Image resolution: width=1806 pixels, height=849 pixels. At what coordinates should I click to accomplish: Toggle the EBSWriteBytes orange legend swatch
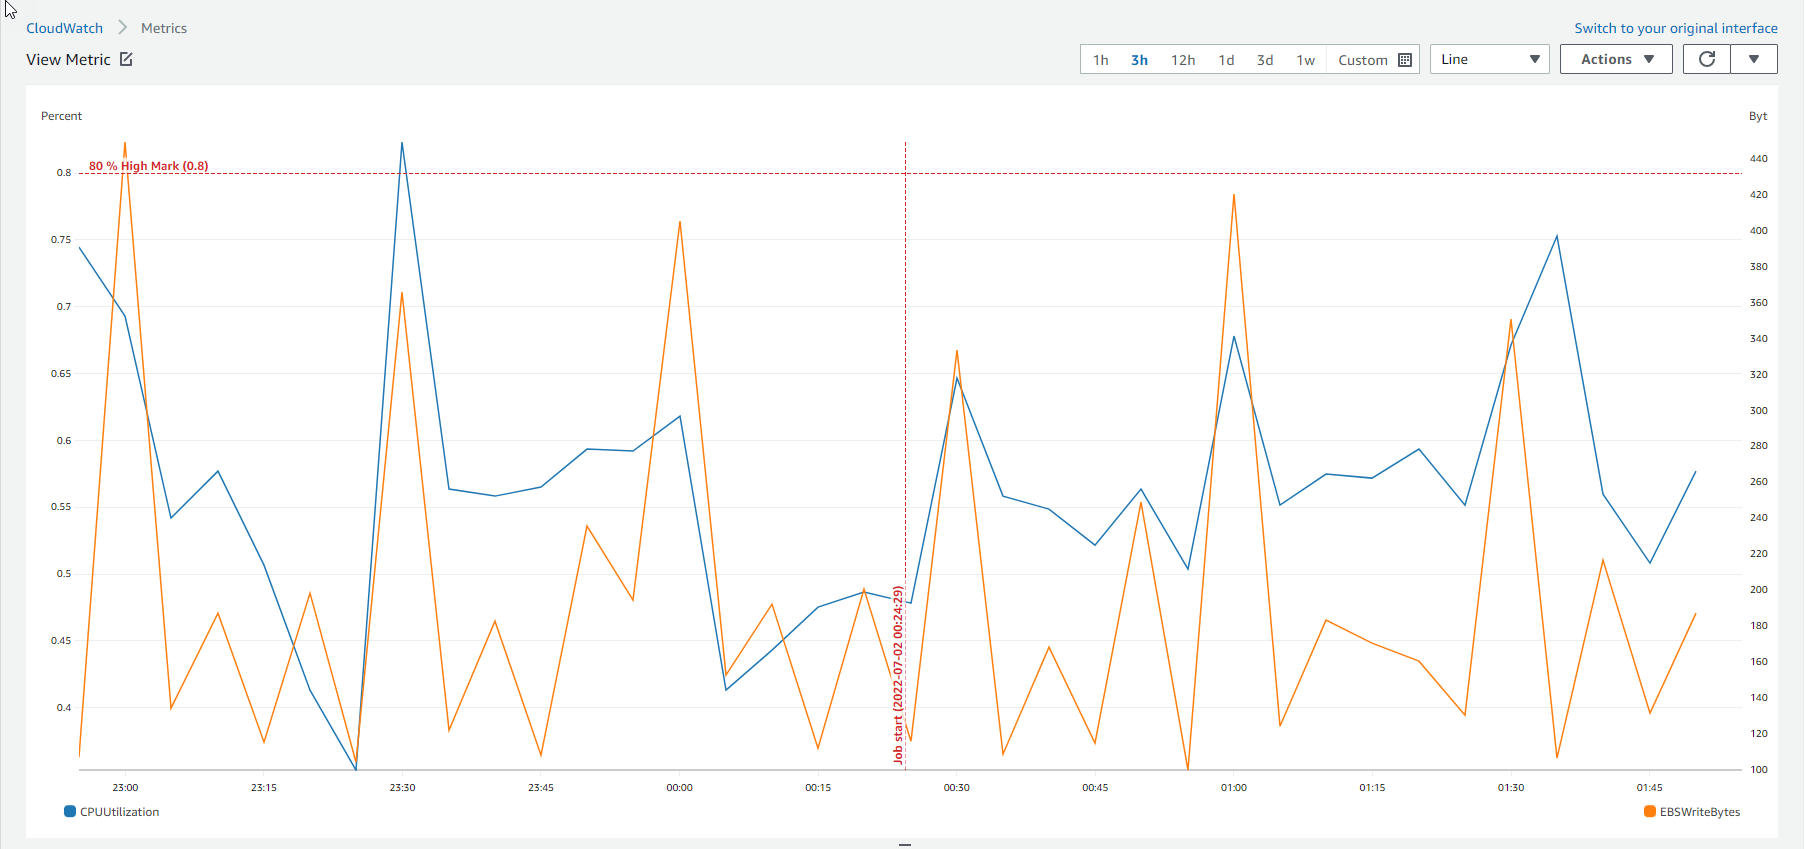tap(1650, 811)
